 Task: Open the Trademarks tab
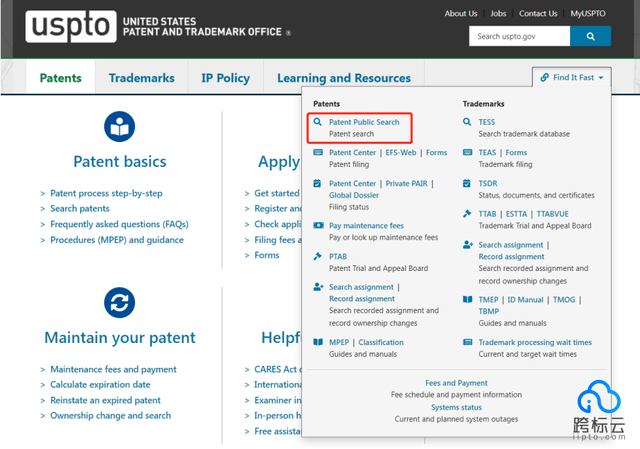coord(141,78)
